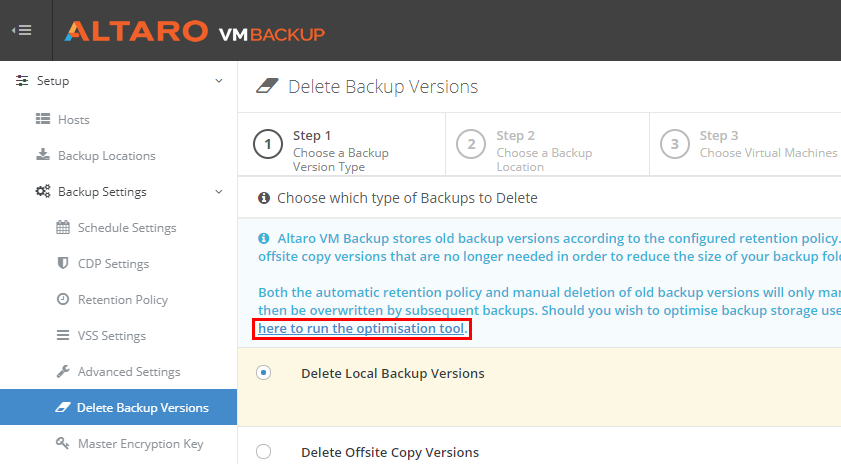Click the Hosts list icon
Screen dimensions: 841x464
[x=43, y=119]
